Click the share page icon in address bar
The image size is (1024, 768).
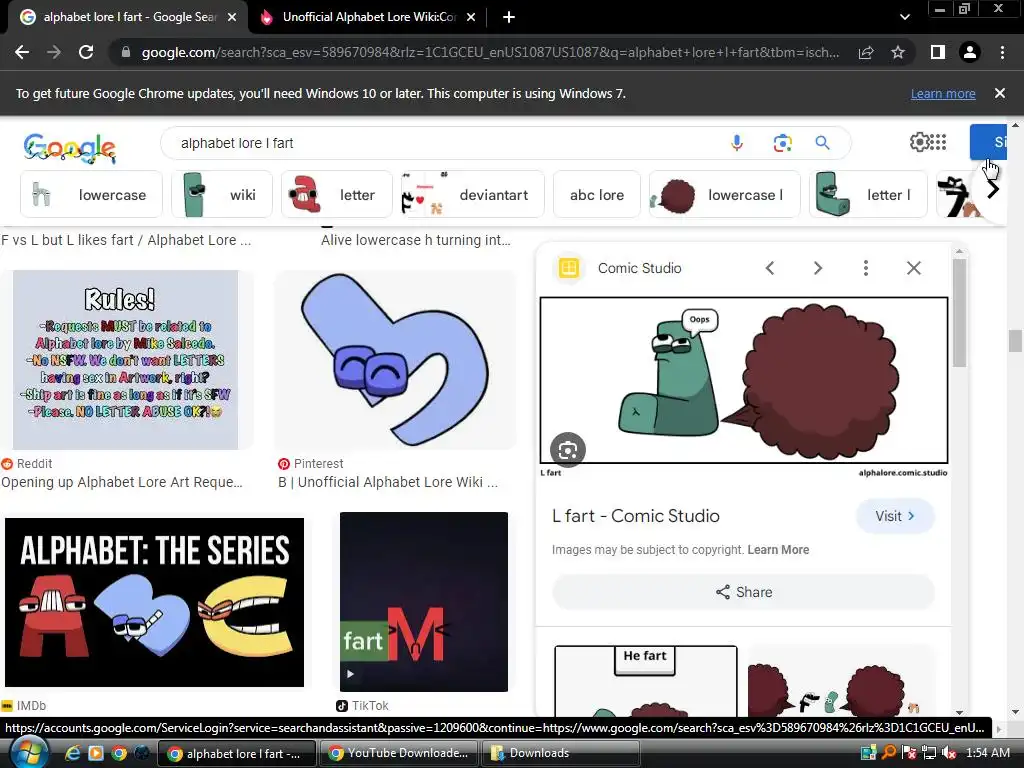point(866,52)
